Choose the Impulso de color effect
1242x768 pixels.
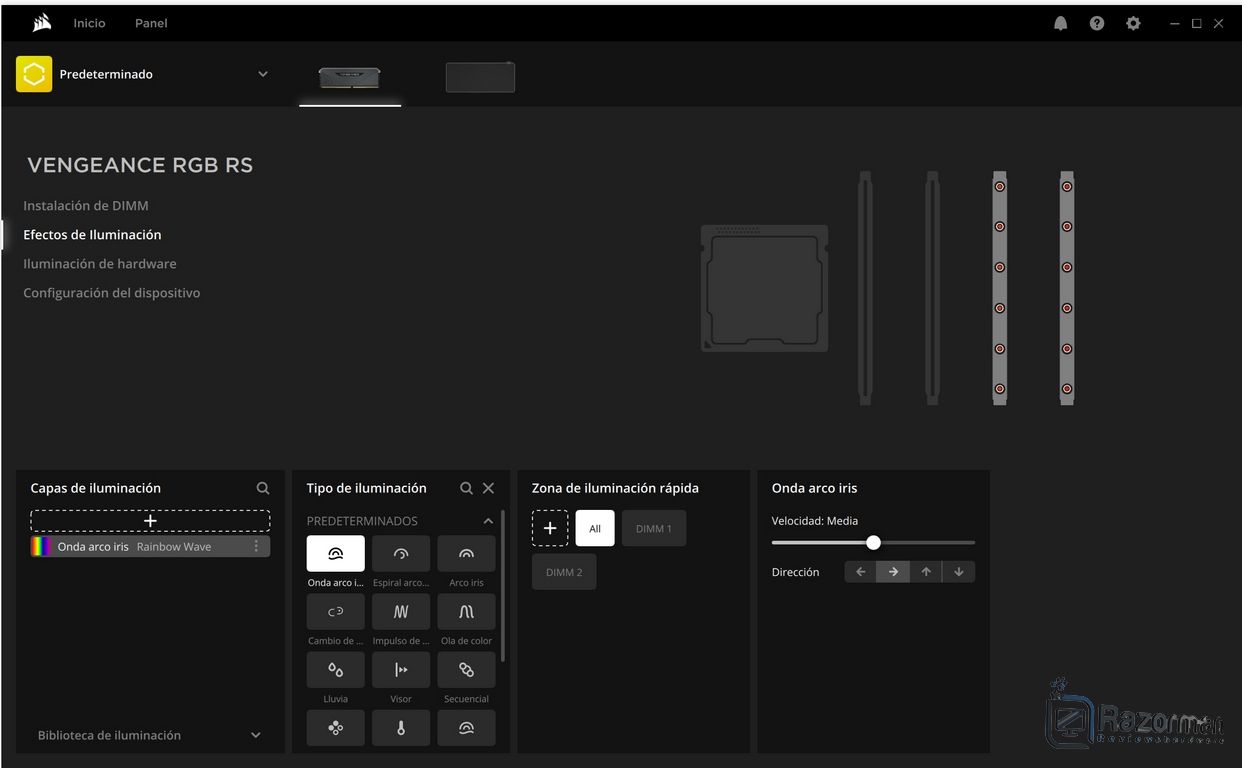[x=401, y=612]
